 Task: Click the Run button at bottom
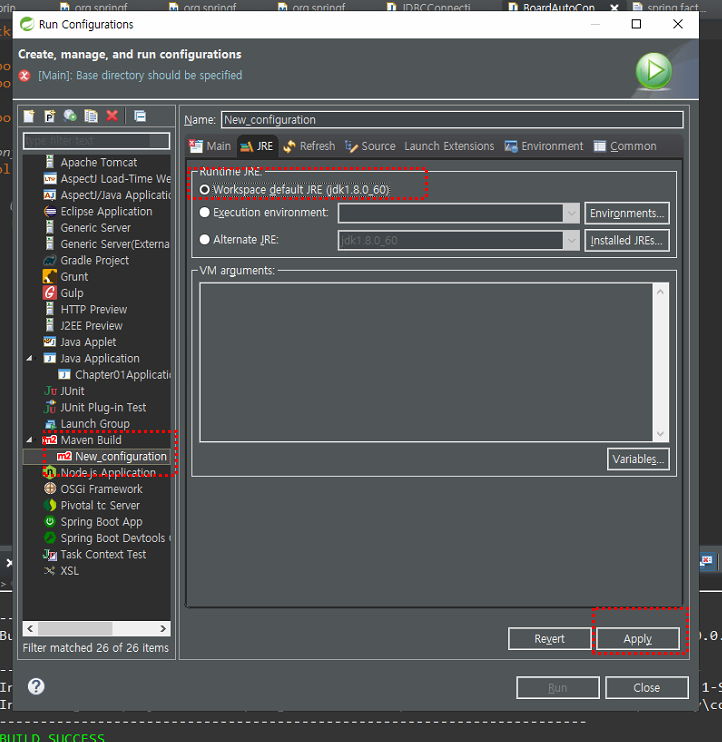coord(558,688)
